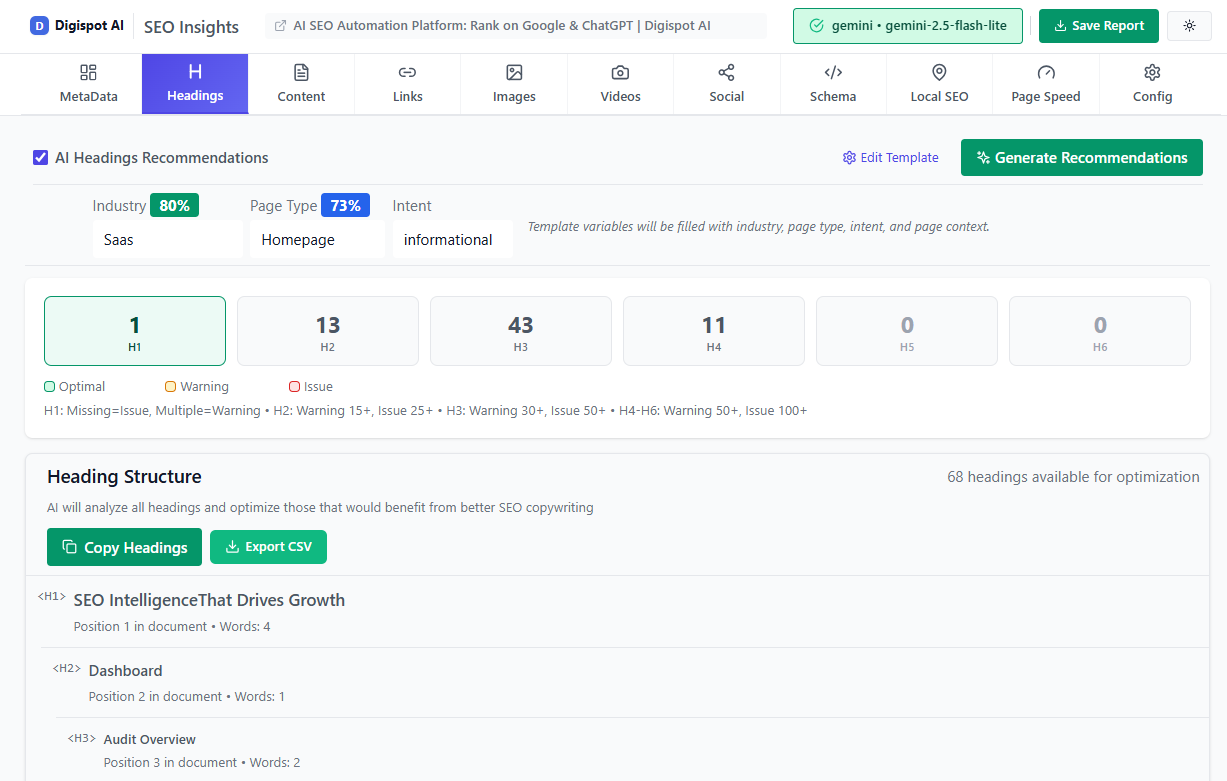Click the Export CSV button
This screenshot has height=781, width=1227.
click(x=268, y=547)
